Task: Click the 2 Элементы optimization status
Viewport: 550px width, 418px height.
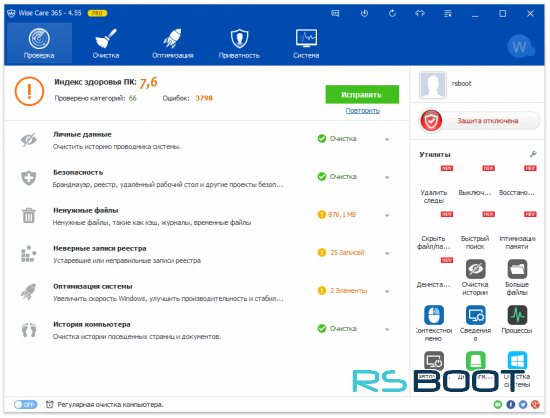Action: pos(342,290)
